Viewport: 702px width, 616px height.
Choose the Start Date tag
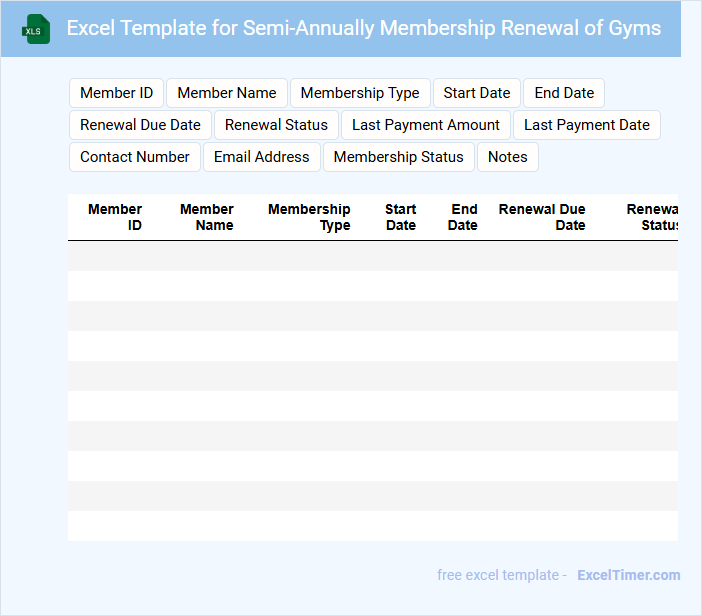(x=477, y=93)
